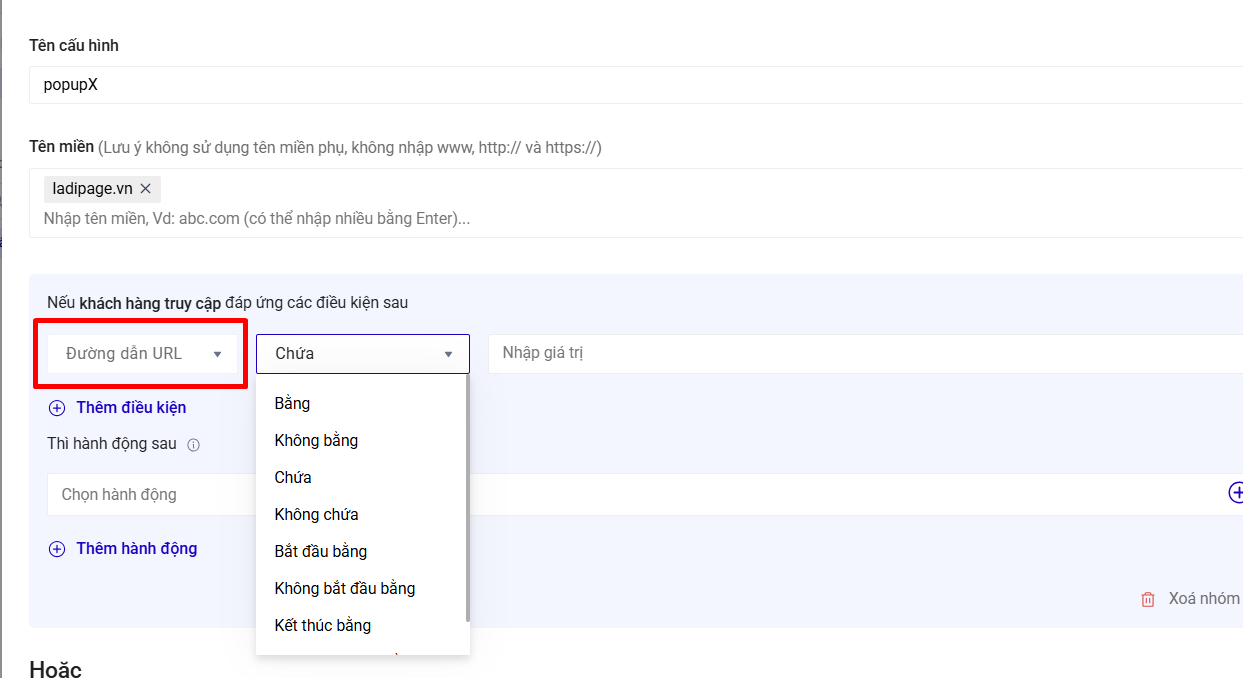Select Không bằng from the operator list
This screenshot has width=1243, height=678.
[362, 441]
